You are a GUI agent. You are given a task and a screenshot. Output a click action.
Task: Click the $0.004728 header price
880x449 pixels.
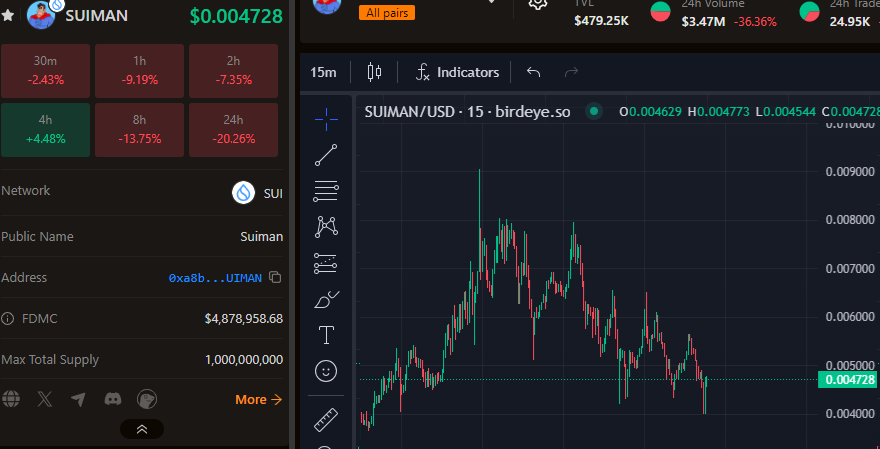point(236,16)
